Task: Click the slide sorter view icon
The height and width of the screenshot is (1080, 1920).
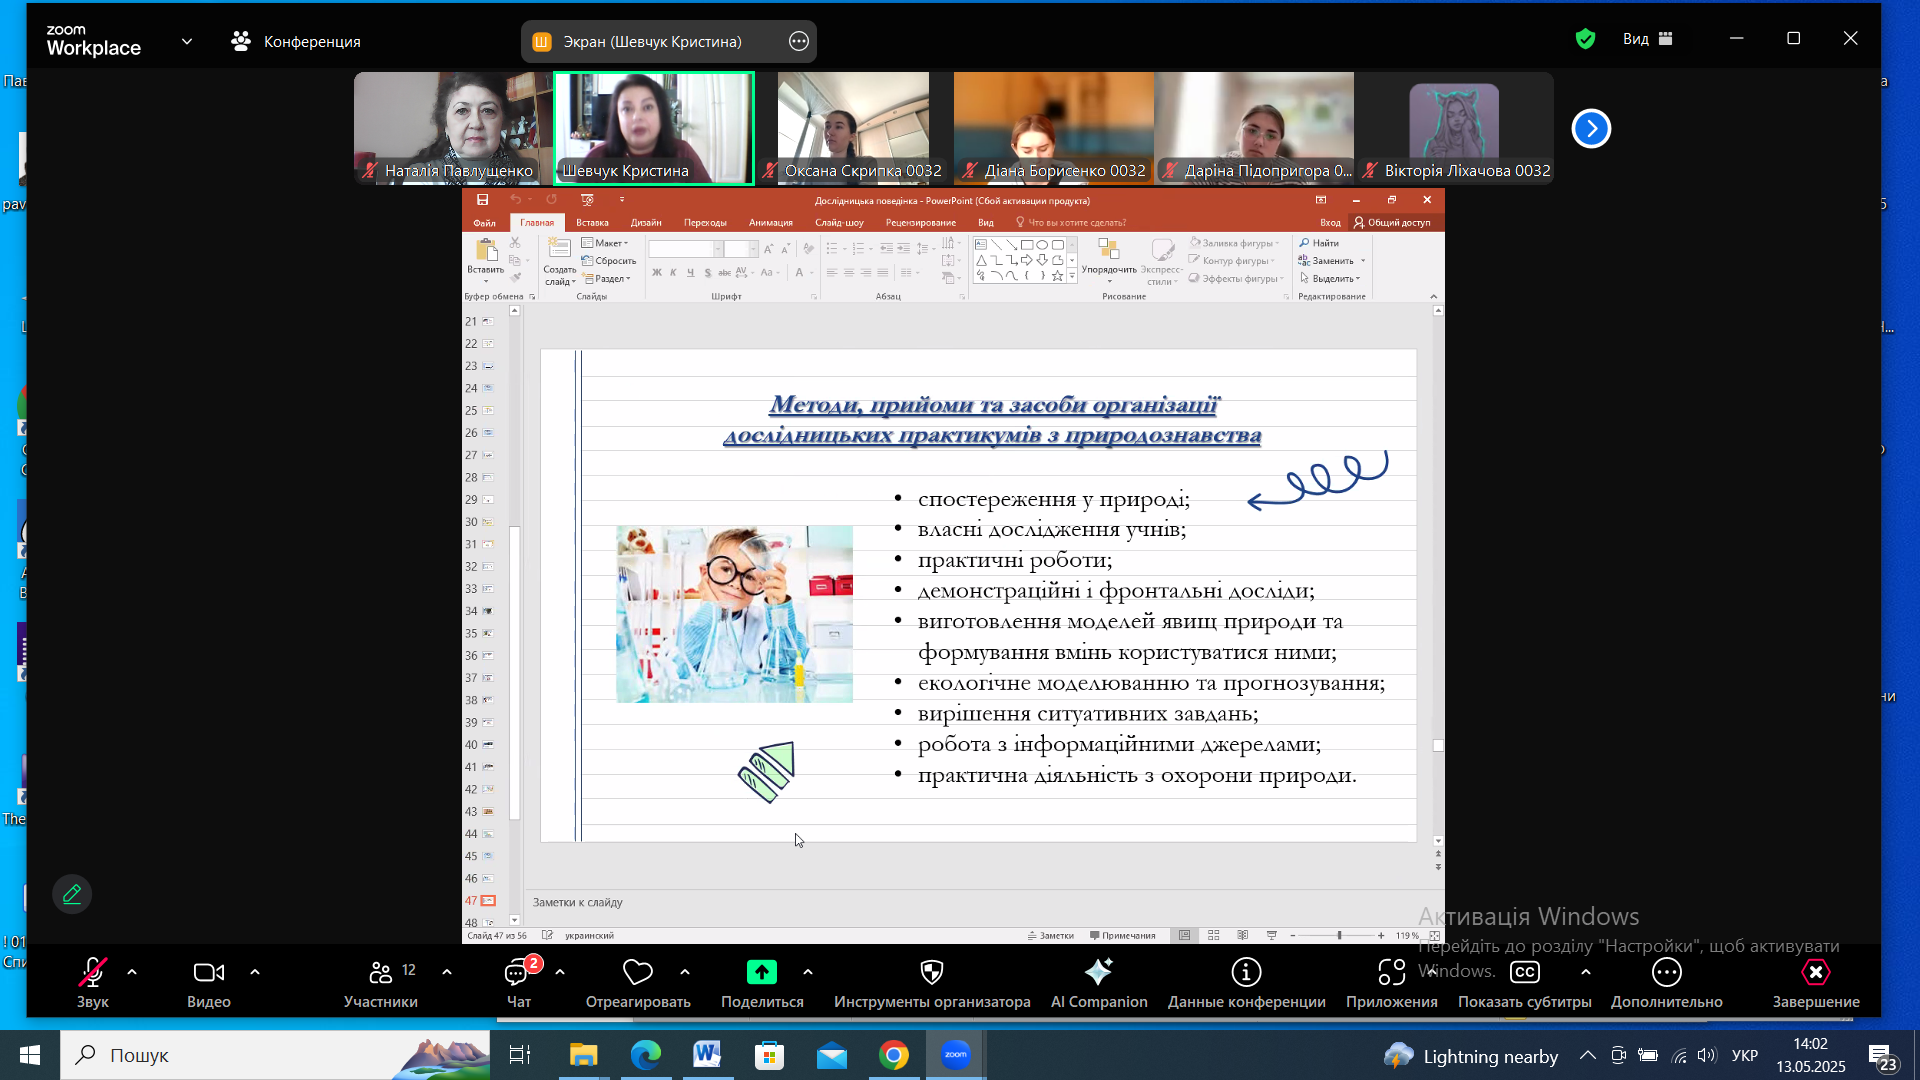Action: point(1213,936)
